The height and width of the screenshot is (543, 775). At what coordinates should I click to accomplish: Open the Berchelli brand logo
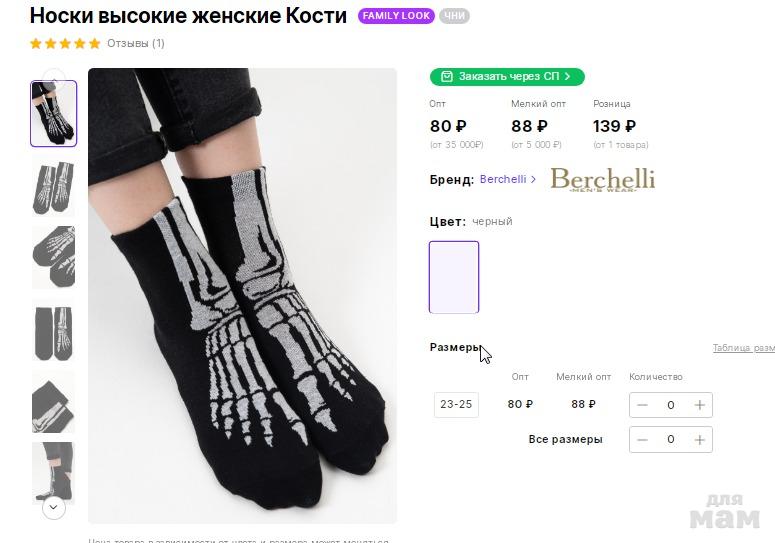(x=602, y=180)
